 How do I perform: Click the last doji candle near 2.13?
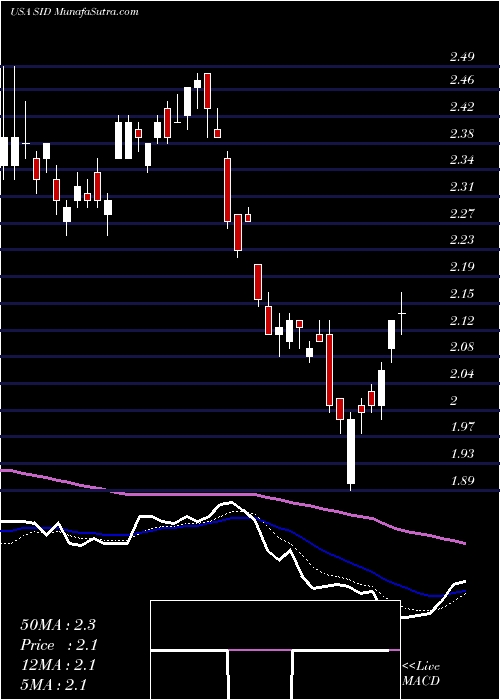(x=402, y=313)
